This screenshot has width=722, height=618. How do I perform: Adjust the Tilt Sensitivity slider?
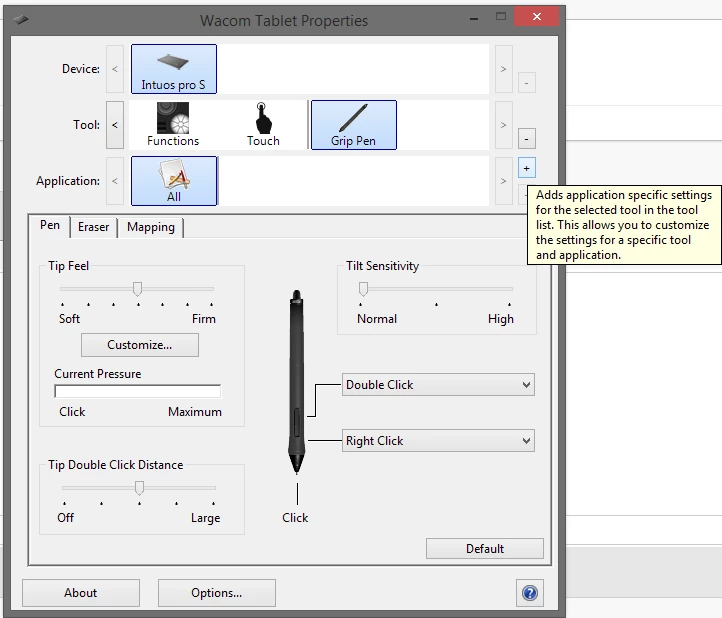click(363, 289)
